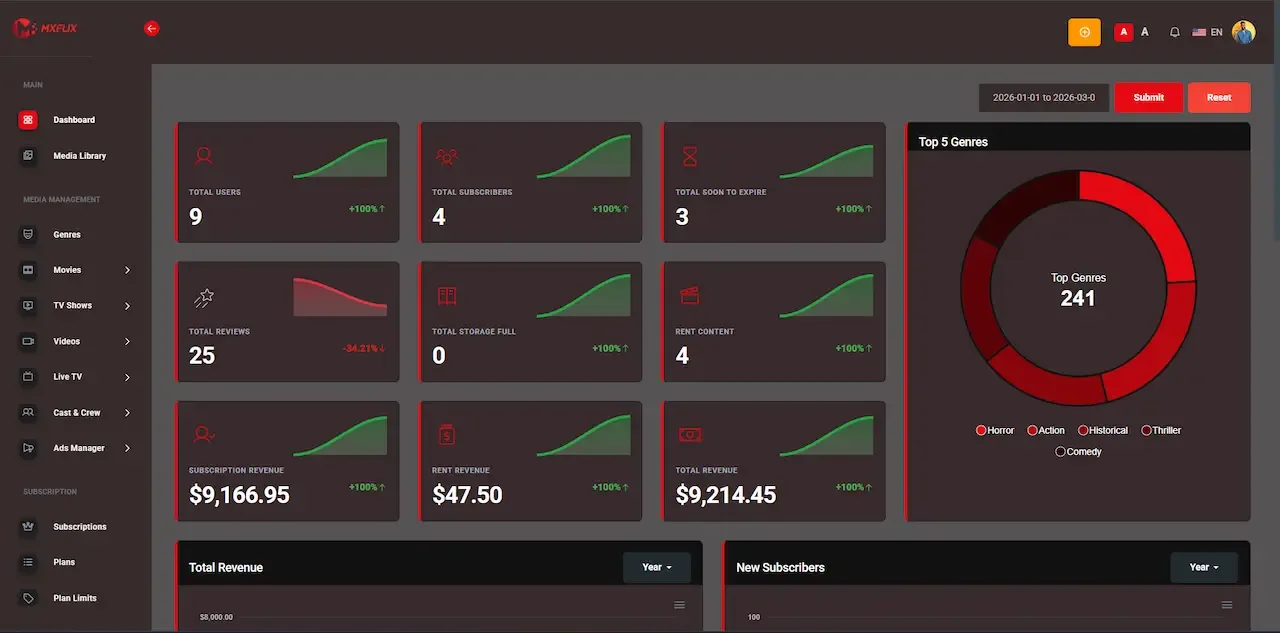Click the Submit button
Screen dimensions: 1280x633
pos(1149,97)
